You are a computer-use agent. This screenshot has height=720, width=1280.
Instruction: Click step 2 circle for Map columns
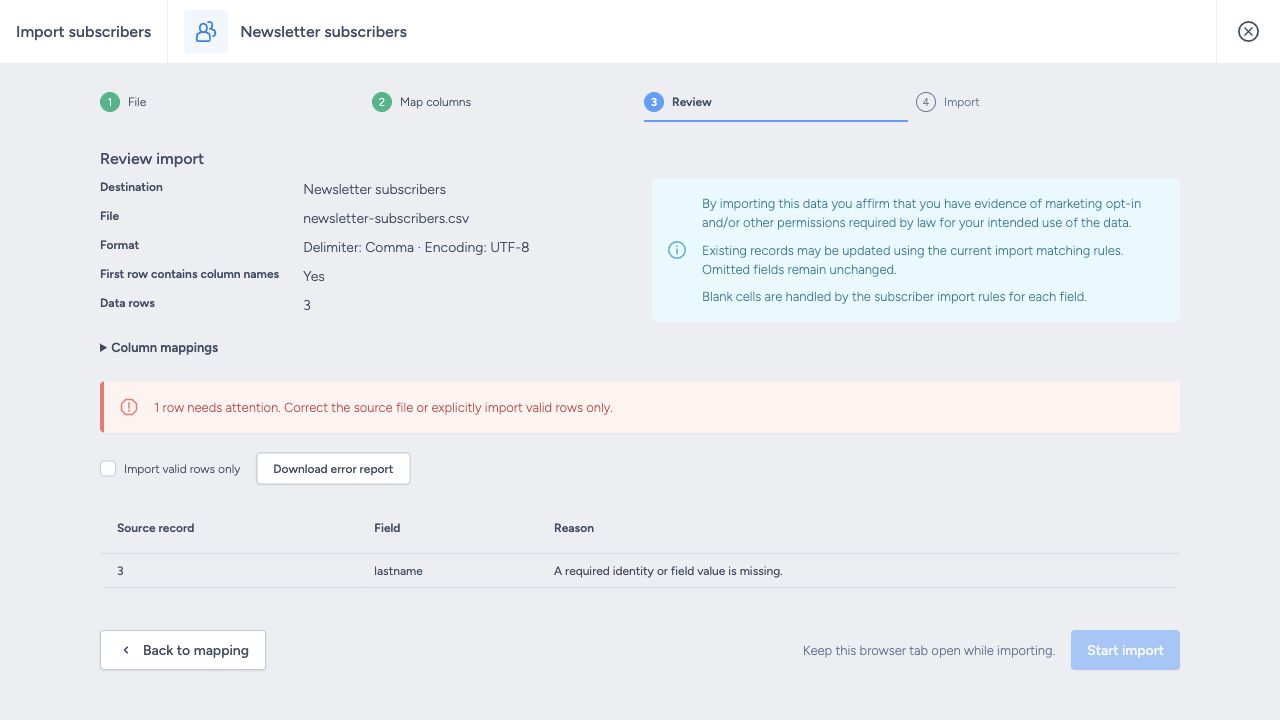pos(382,102)
